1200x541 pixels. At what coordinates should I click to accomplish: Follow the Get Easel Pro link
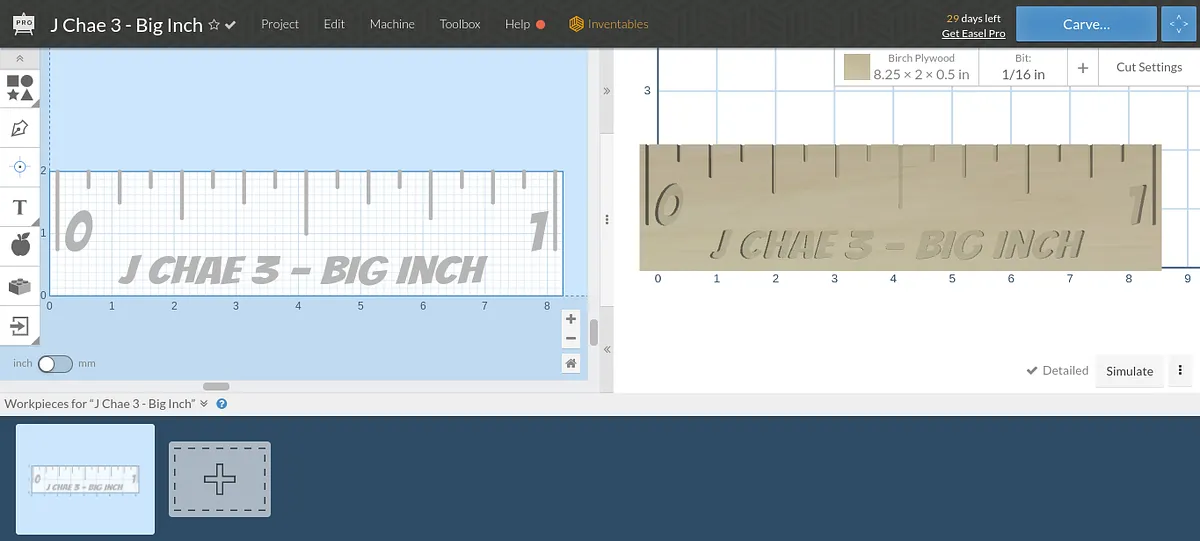(x=973, y=34)
